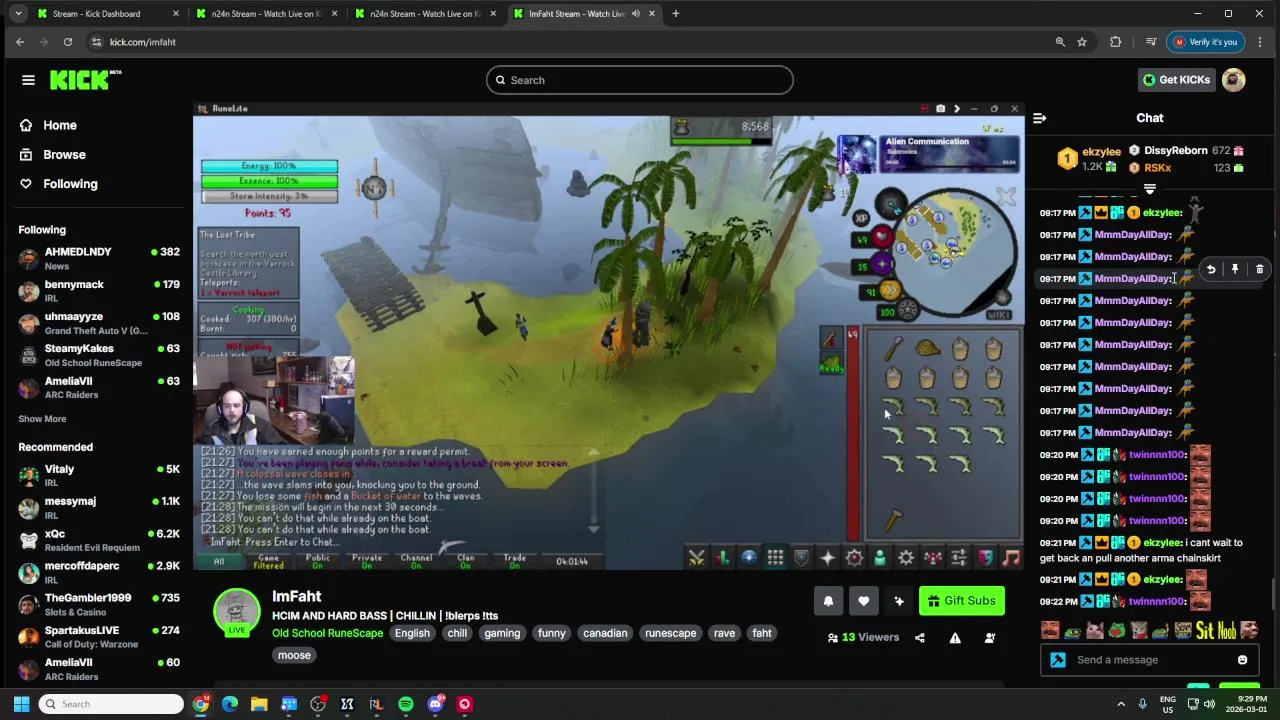1280x720 pixels.
Task: Click the Send a message field
Action: pos(1149,660)
